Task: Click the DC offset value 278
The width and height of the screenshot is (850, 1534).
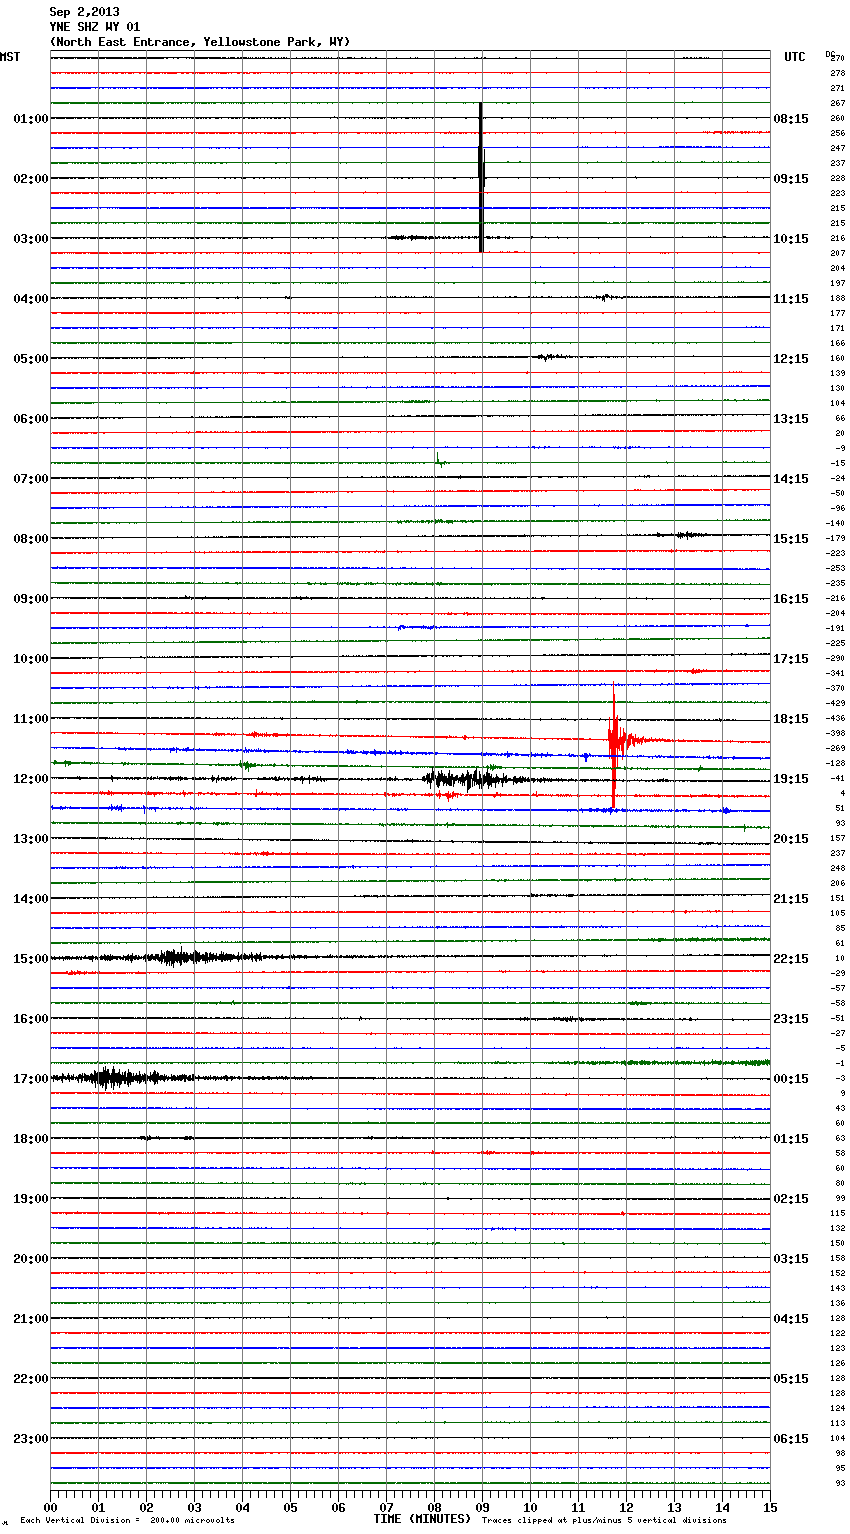Action: pos(838,73)
